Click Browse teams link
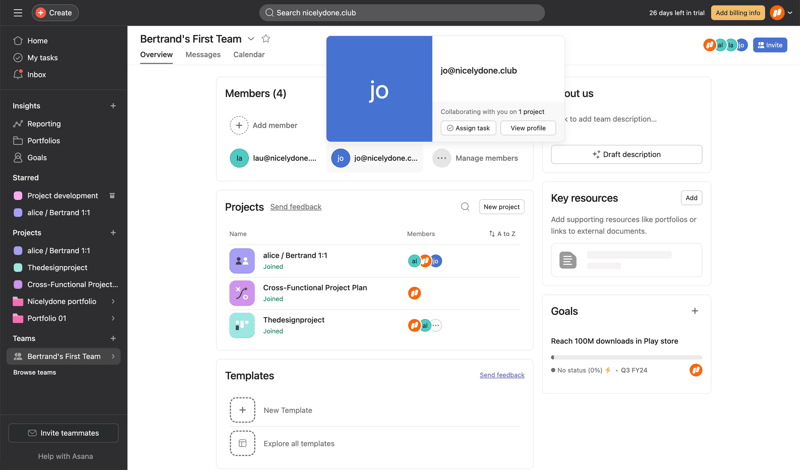The image size is (800, 470). (x=35, y=373)
